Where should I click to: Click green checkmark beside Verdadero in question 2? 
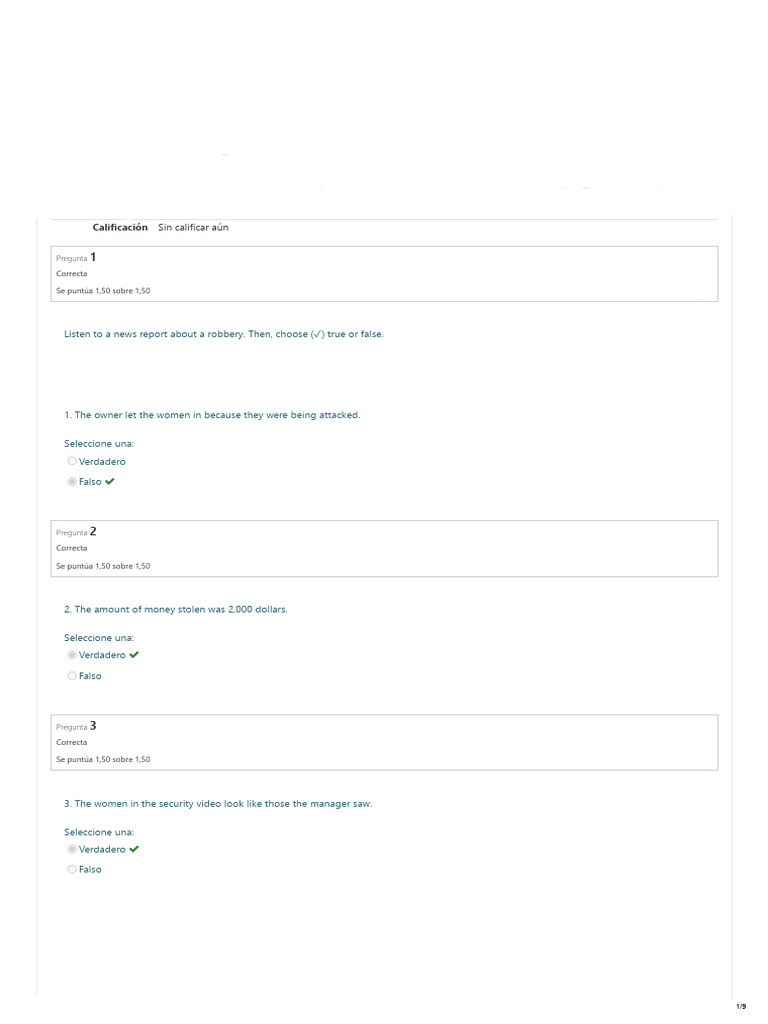point(134,655)
